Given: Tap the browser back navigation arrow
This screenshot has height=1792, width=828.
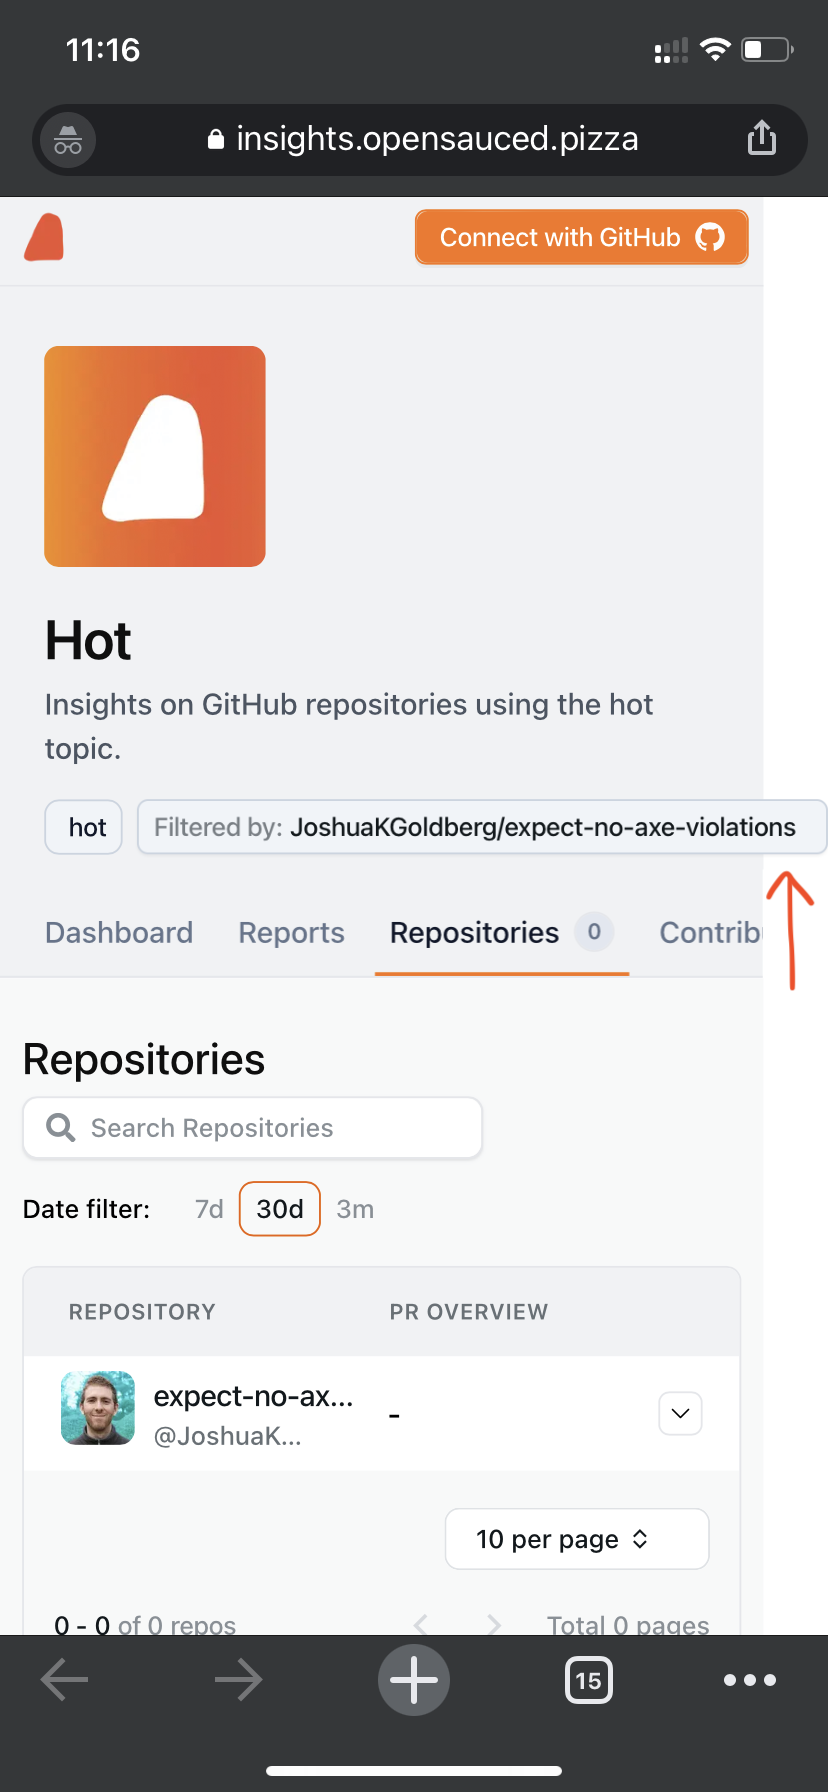Looking at the screenshot, I should [64, 1680].
